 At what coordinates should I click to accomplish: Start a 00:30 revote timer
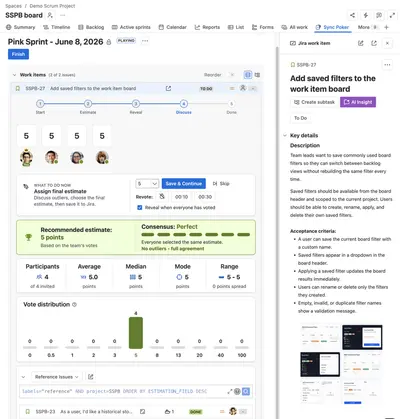click(x=205, y=197)
